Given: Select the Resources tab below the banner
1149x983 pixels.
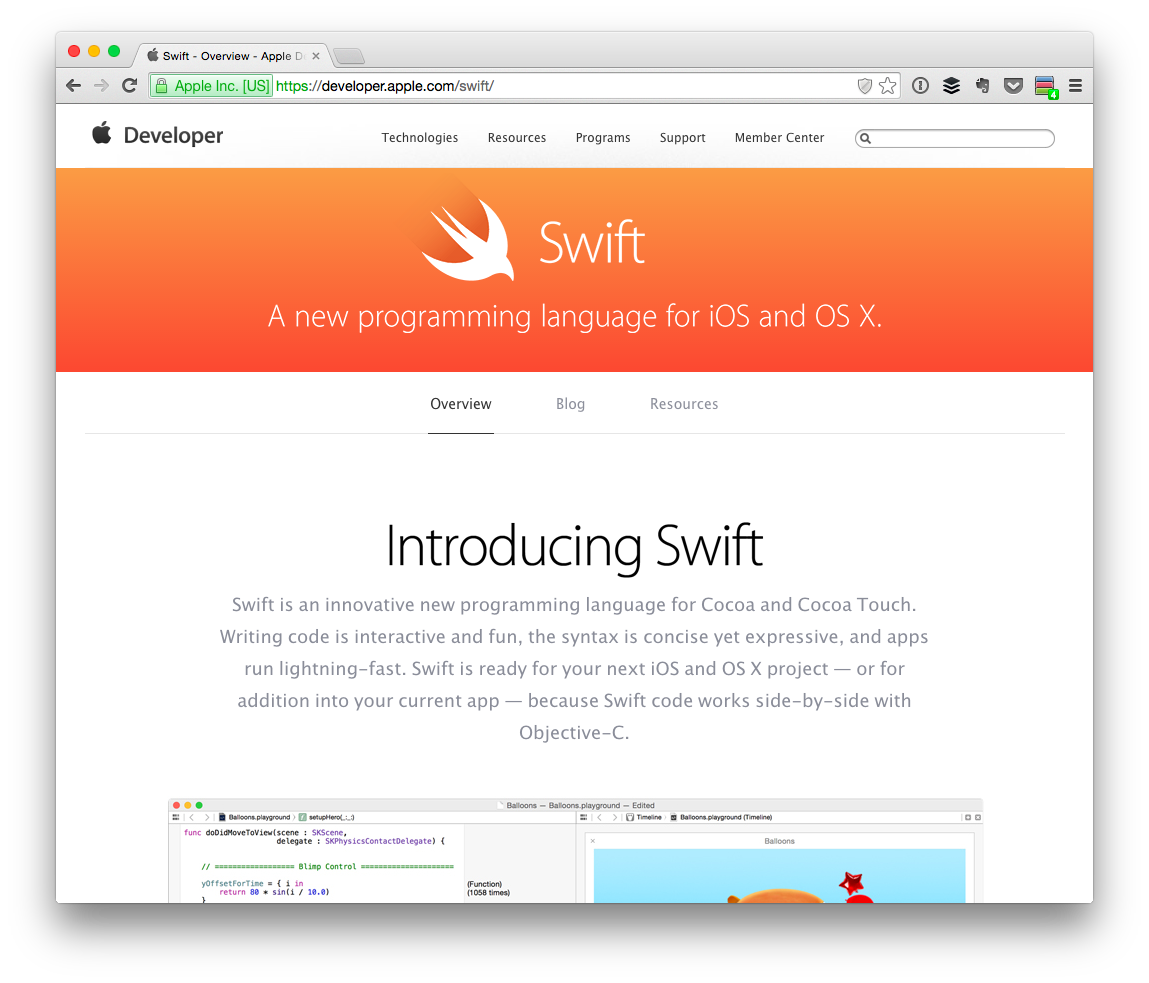Looking at the screenshot, I should pos(684,404).
